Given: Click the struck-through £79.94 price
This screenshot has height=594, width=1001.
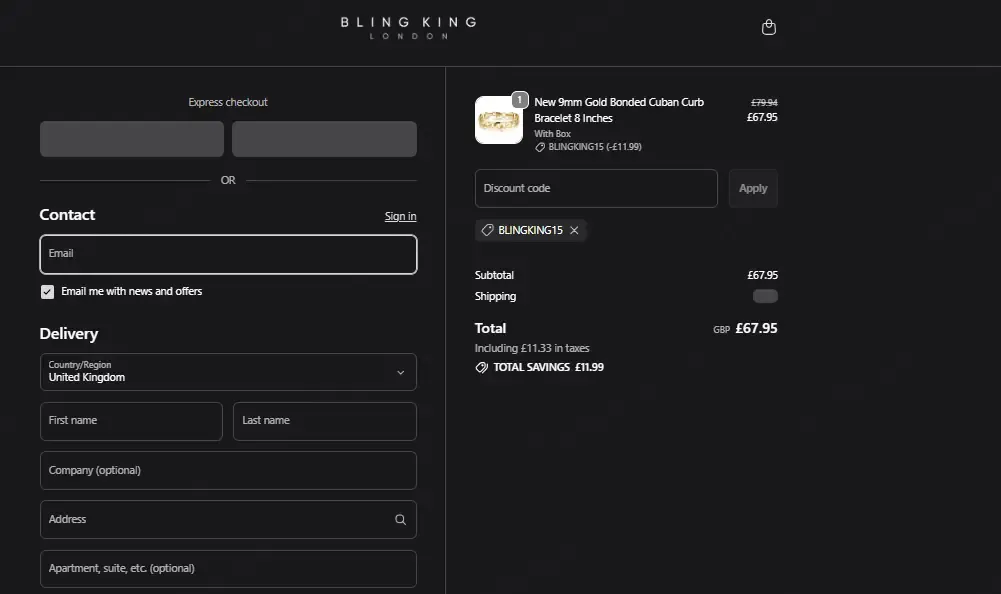Looking at the screenshot, I should pos(764,102).
